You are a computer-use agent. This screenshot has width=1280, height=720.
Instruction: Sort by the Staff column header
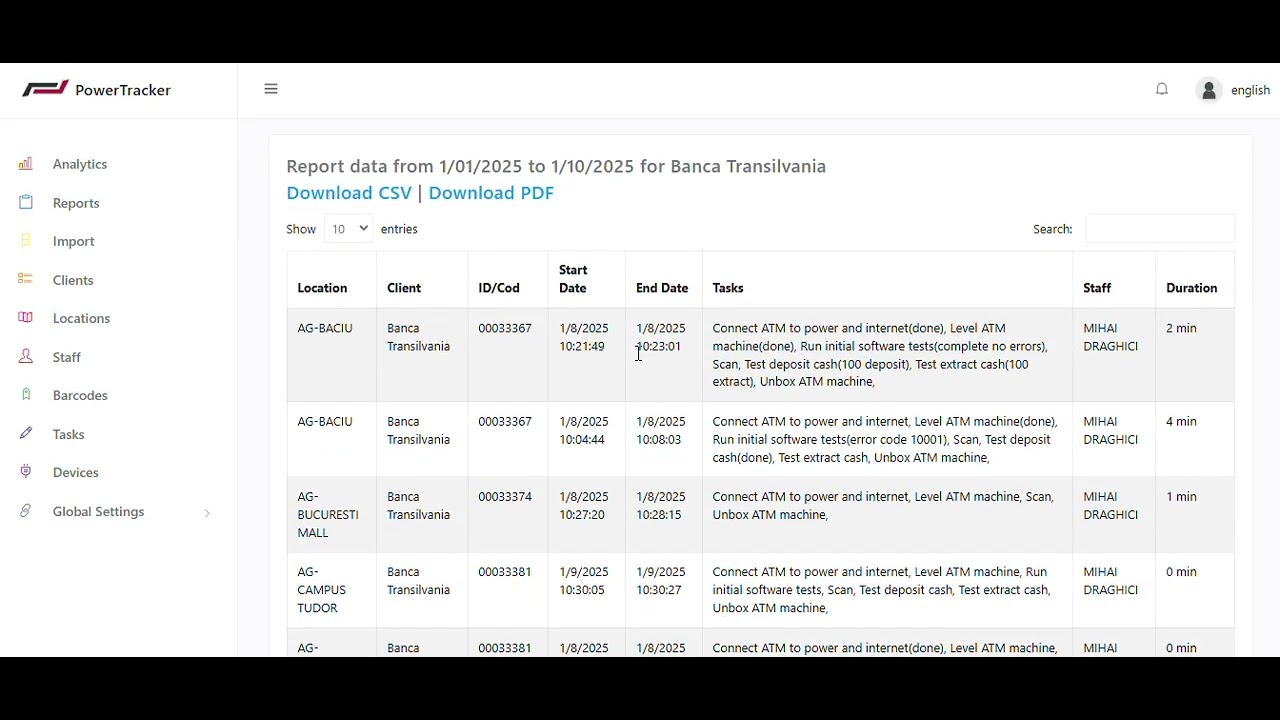(x=1114, y=279)
